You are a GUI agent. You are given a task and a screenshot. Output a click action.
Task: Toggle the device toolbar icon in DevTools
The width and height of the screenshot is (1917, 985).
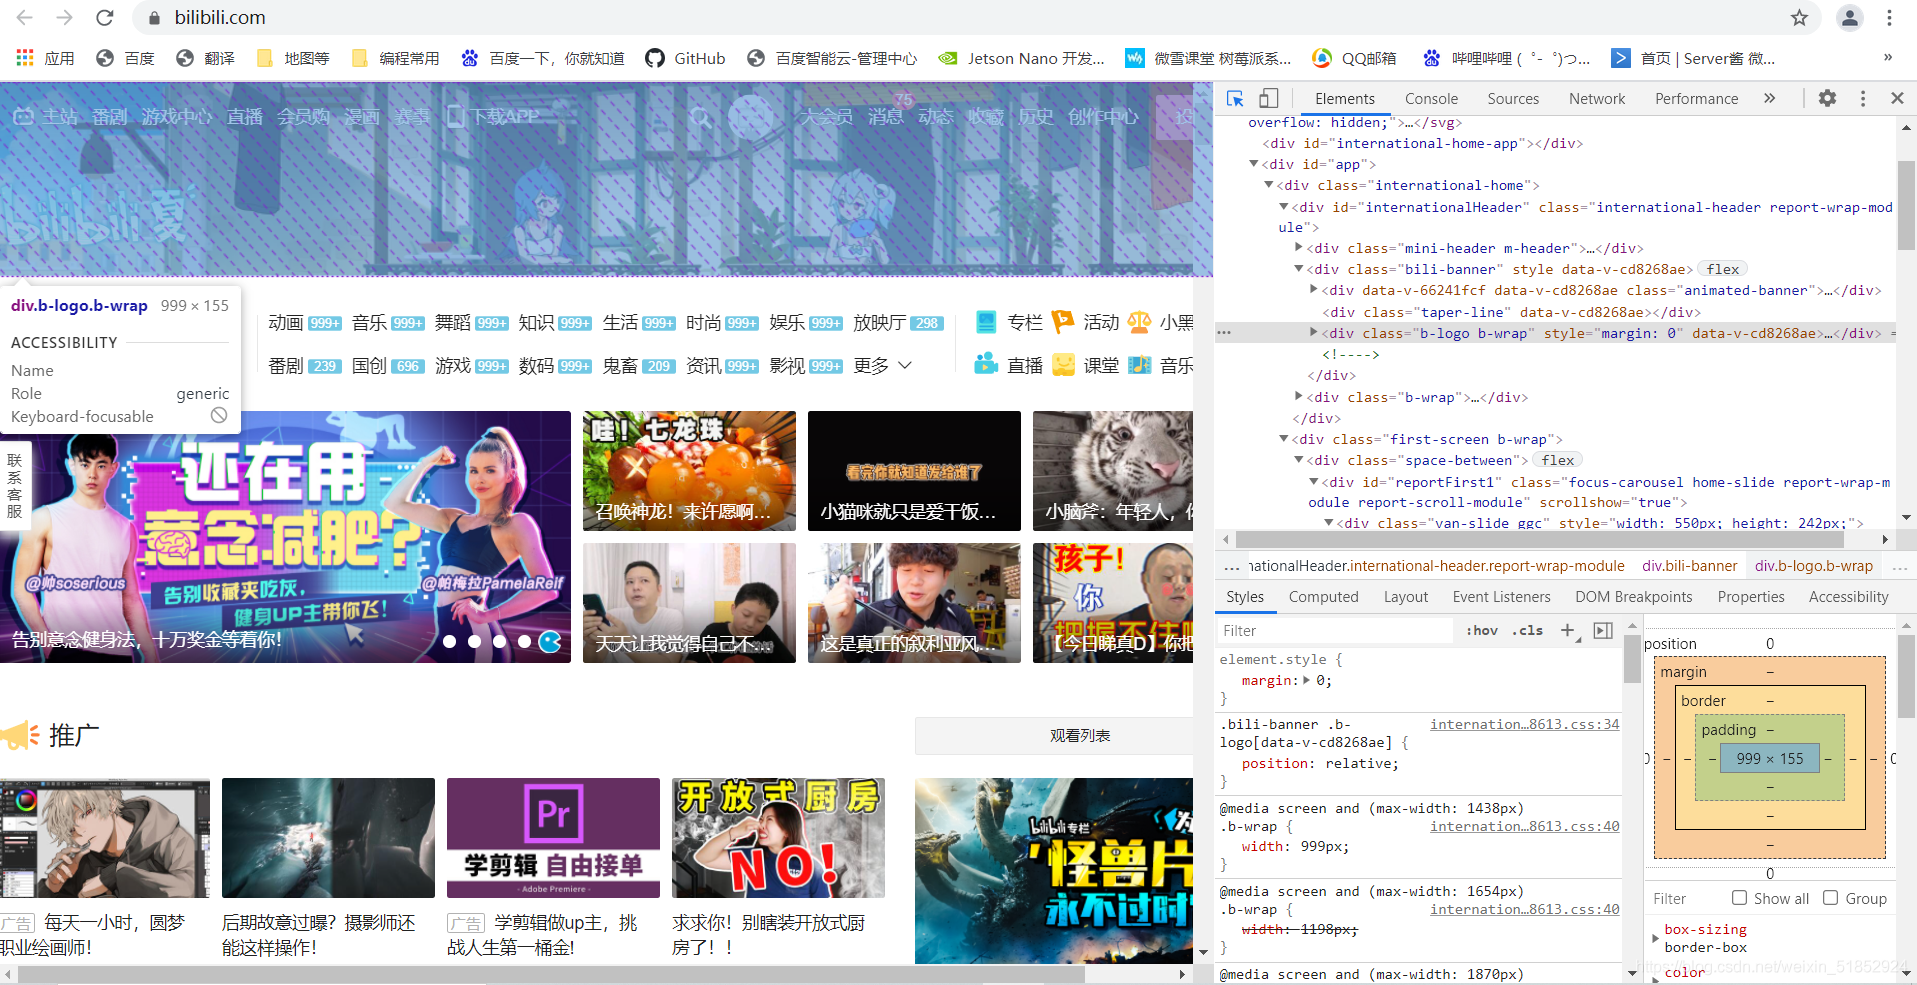pos(1268,98)
